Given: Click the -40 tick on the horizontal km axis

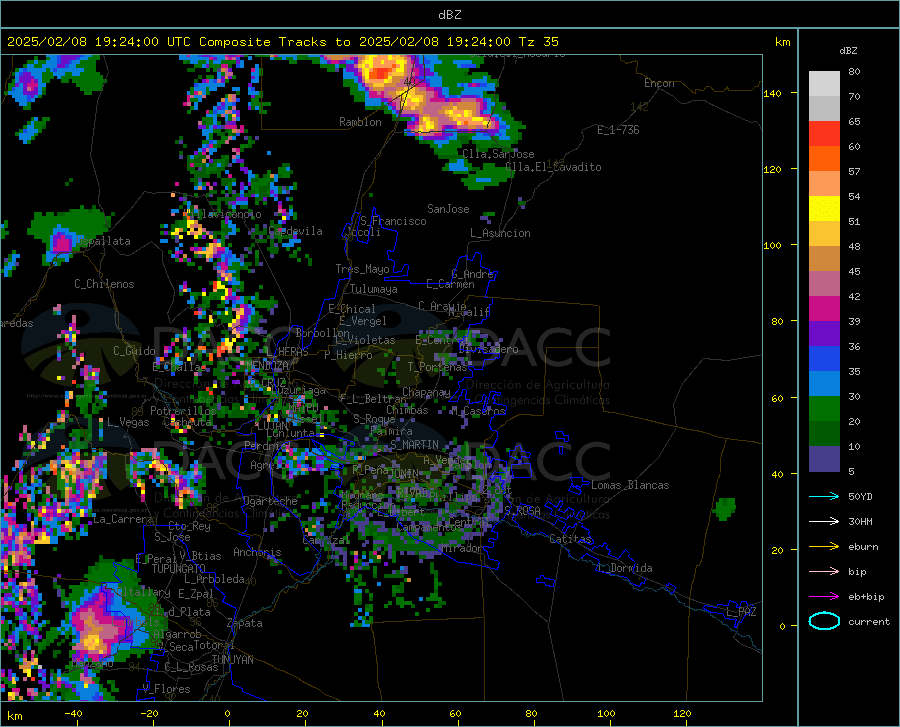Looking at the screenshot, I should [73, 714].
